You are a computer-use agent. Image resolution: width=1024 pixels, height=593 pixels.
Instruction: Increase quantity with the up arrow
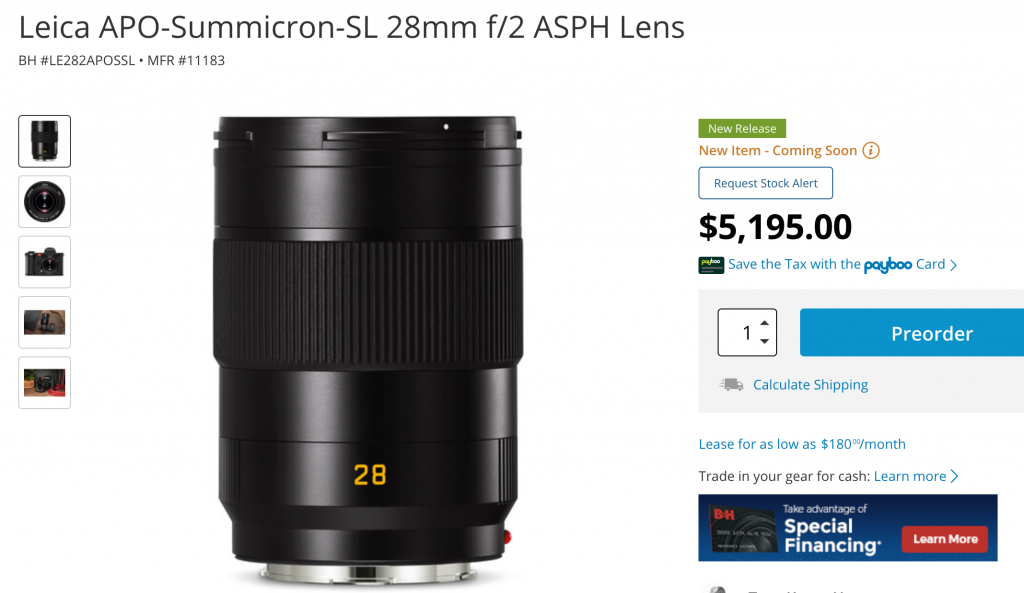765,323
